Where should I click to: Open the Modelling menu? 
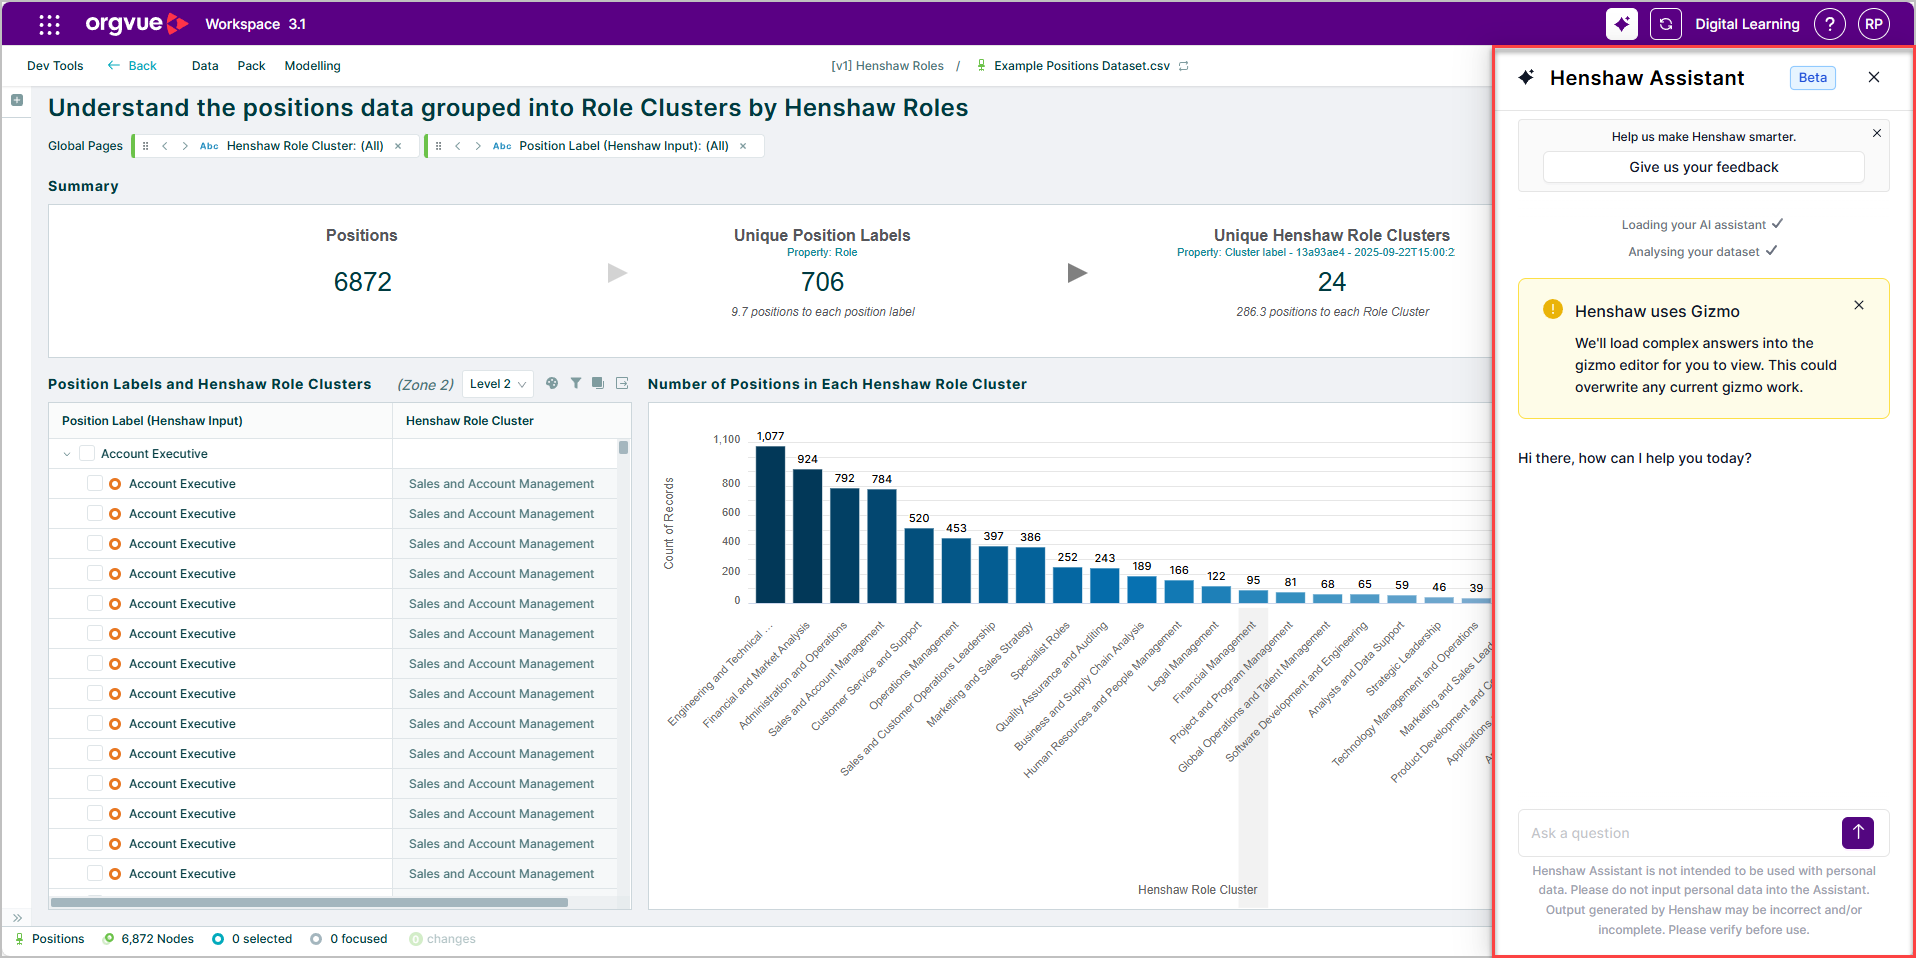(x=312, y=66)
